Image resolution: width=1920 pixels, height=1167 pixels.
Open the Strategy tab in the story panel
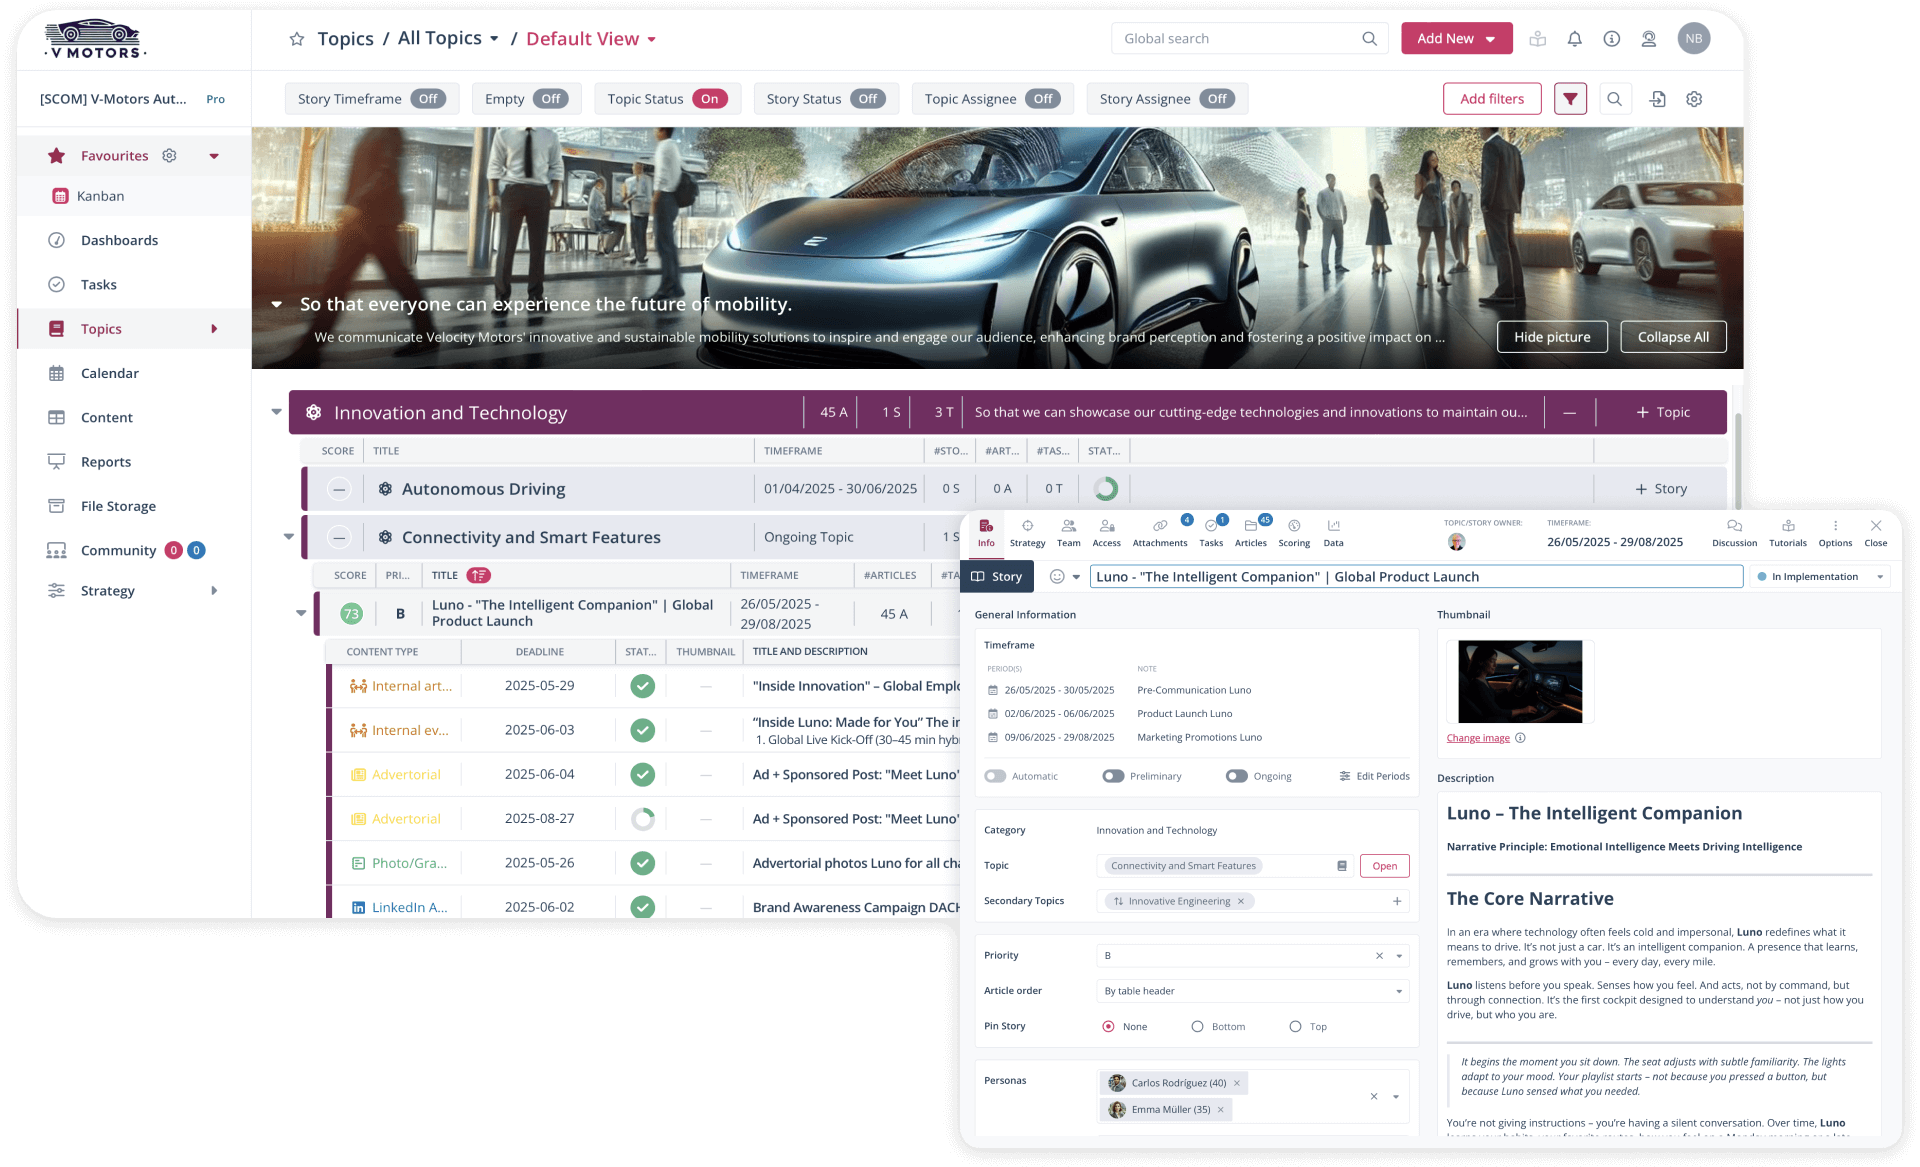tap(1027, 532)
